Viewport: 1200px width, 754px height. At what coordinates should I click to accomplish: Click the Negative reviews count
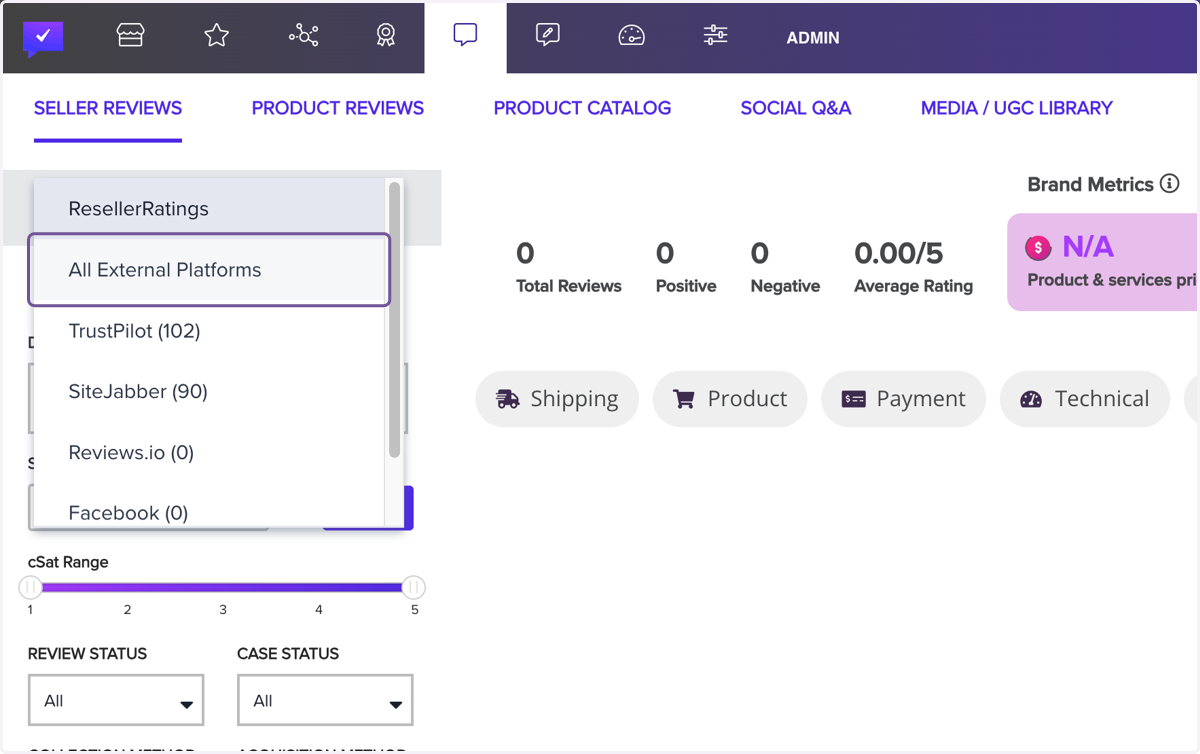(760, 254)
